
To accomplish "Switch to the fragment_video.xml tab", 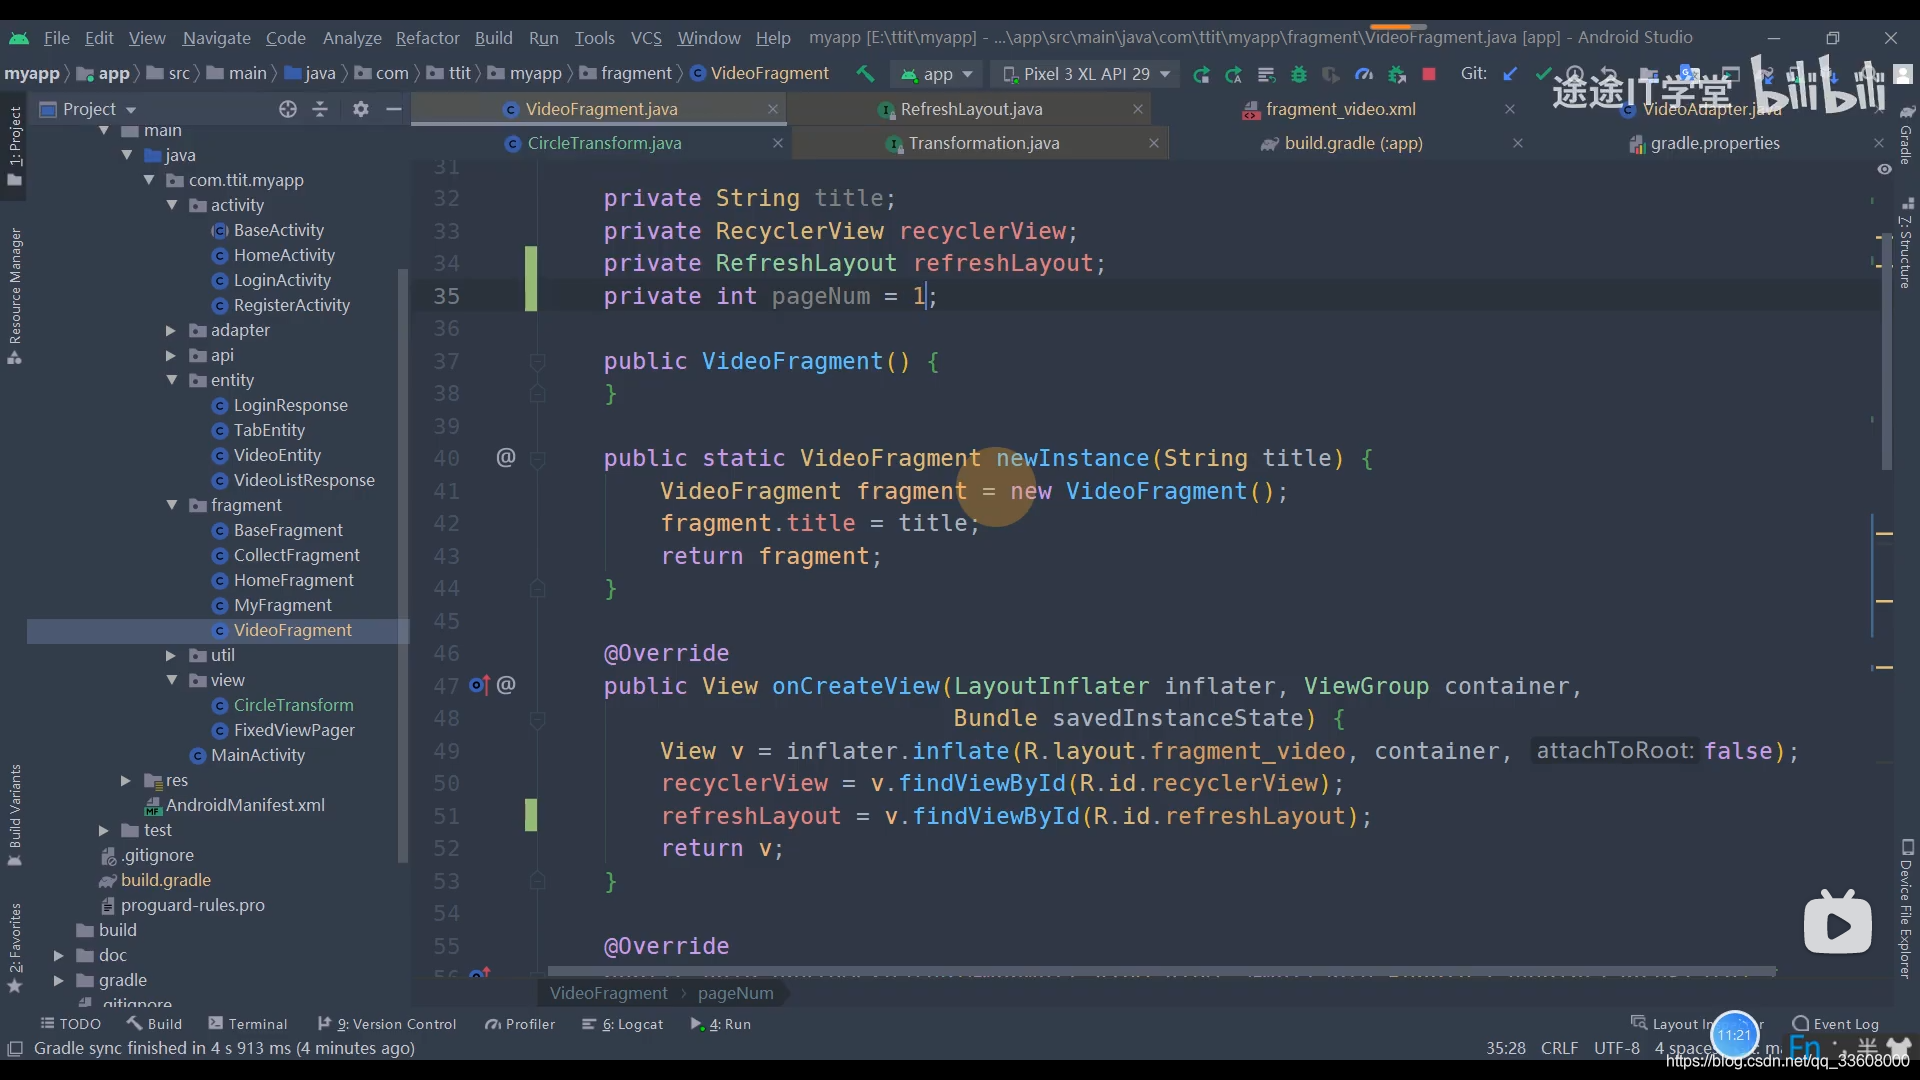I will [1340, 109].
